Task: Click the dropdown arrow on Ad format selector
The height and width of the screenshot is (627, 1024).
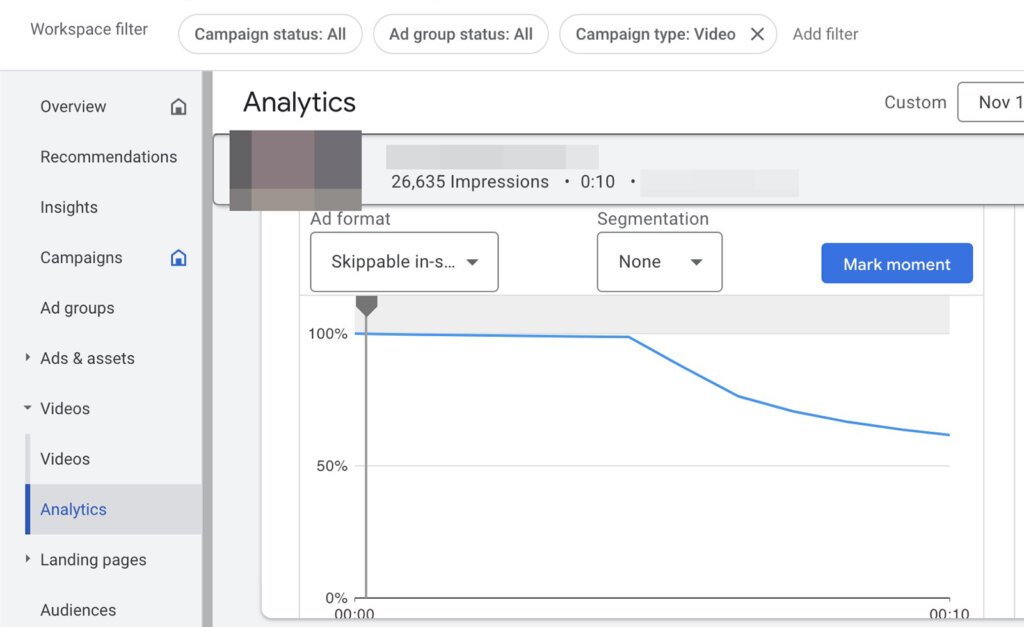Action: [472, 262]
